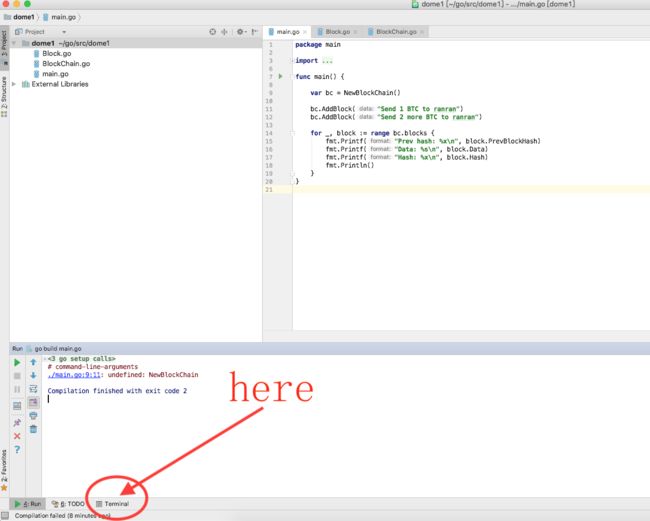This screenshot has height=521, width=650.
Task: Pin the Run tab with the pin icon
Action: click(17, 423)
